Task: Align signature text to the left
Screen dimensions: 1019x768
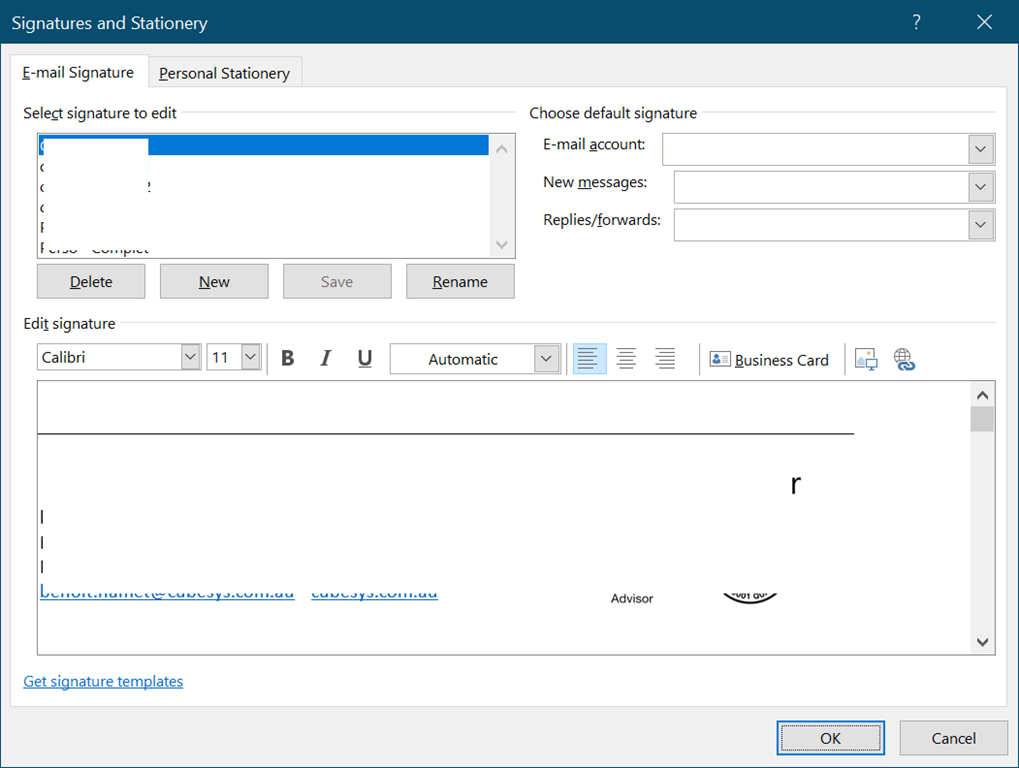Action: click(x=589, y=359)
